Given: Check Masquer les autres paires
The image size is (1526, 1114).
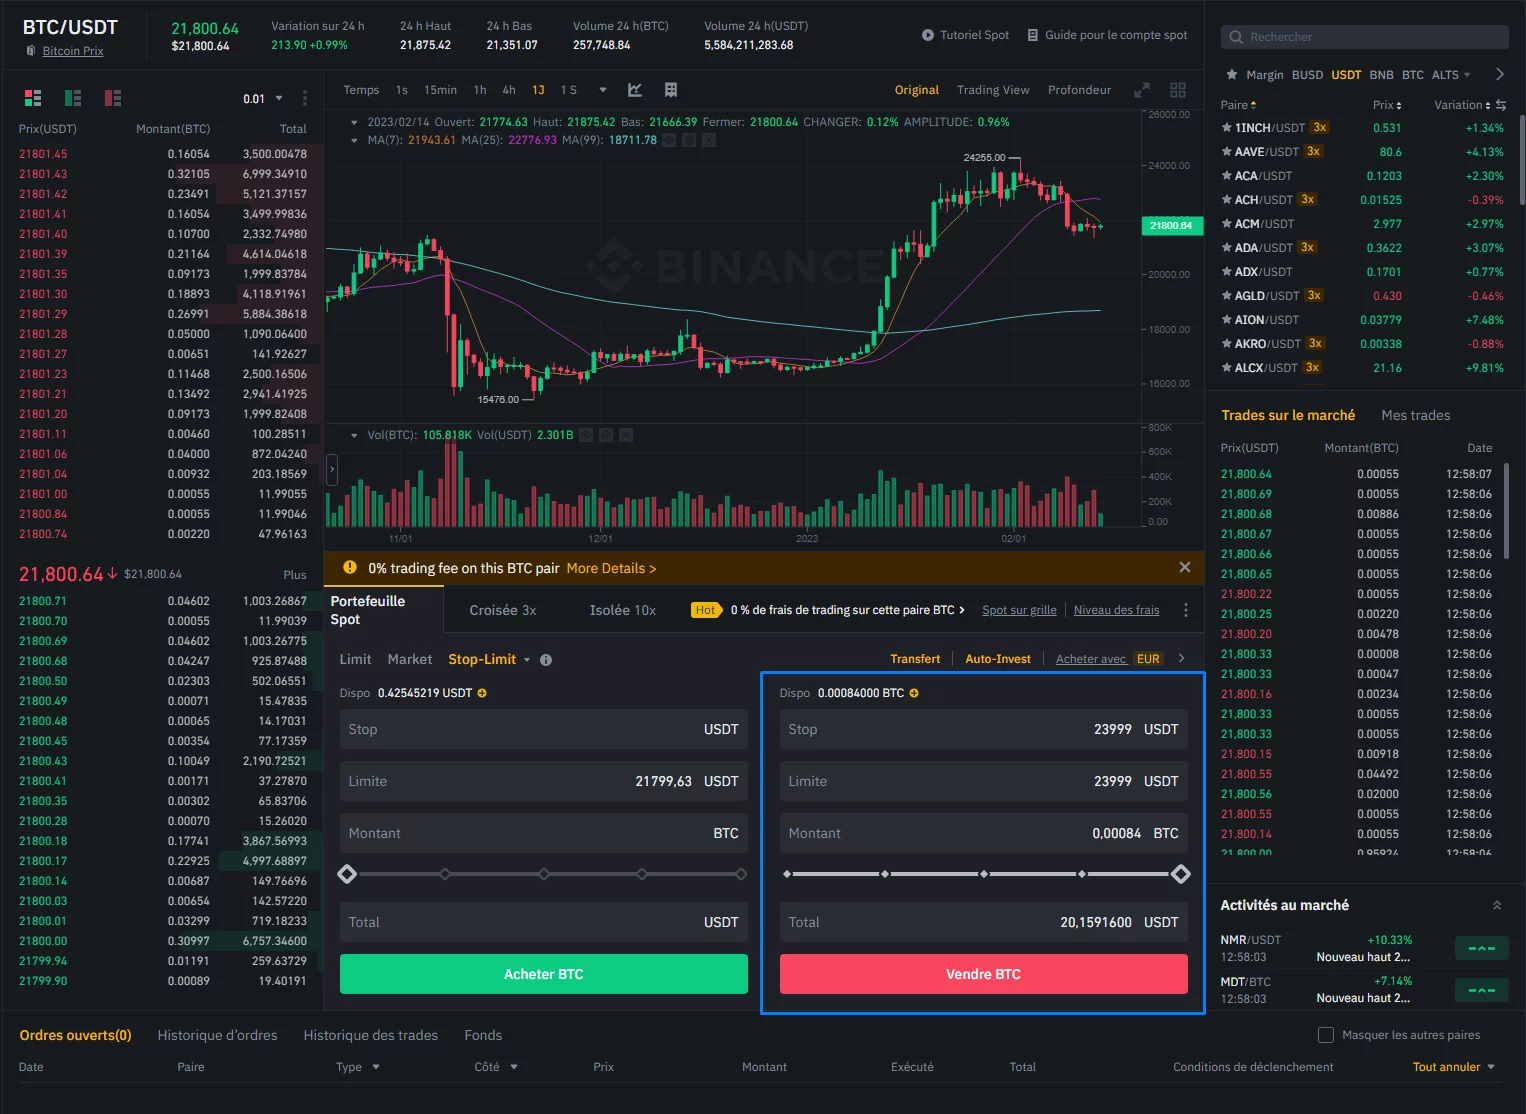Looking at the screenshot, I should 1326,1035.
